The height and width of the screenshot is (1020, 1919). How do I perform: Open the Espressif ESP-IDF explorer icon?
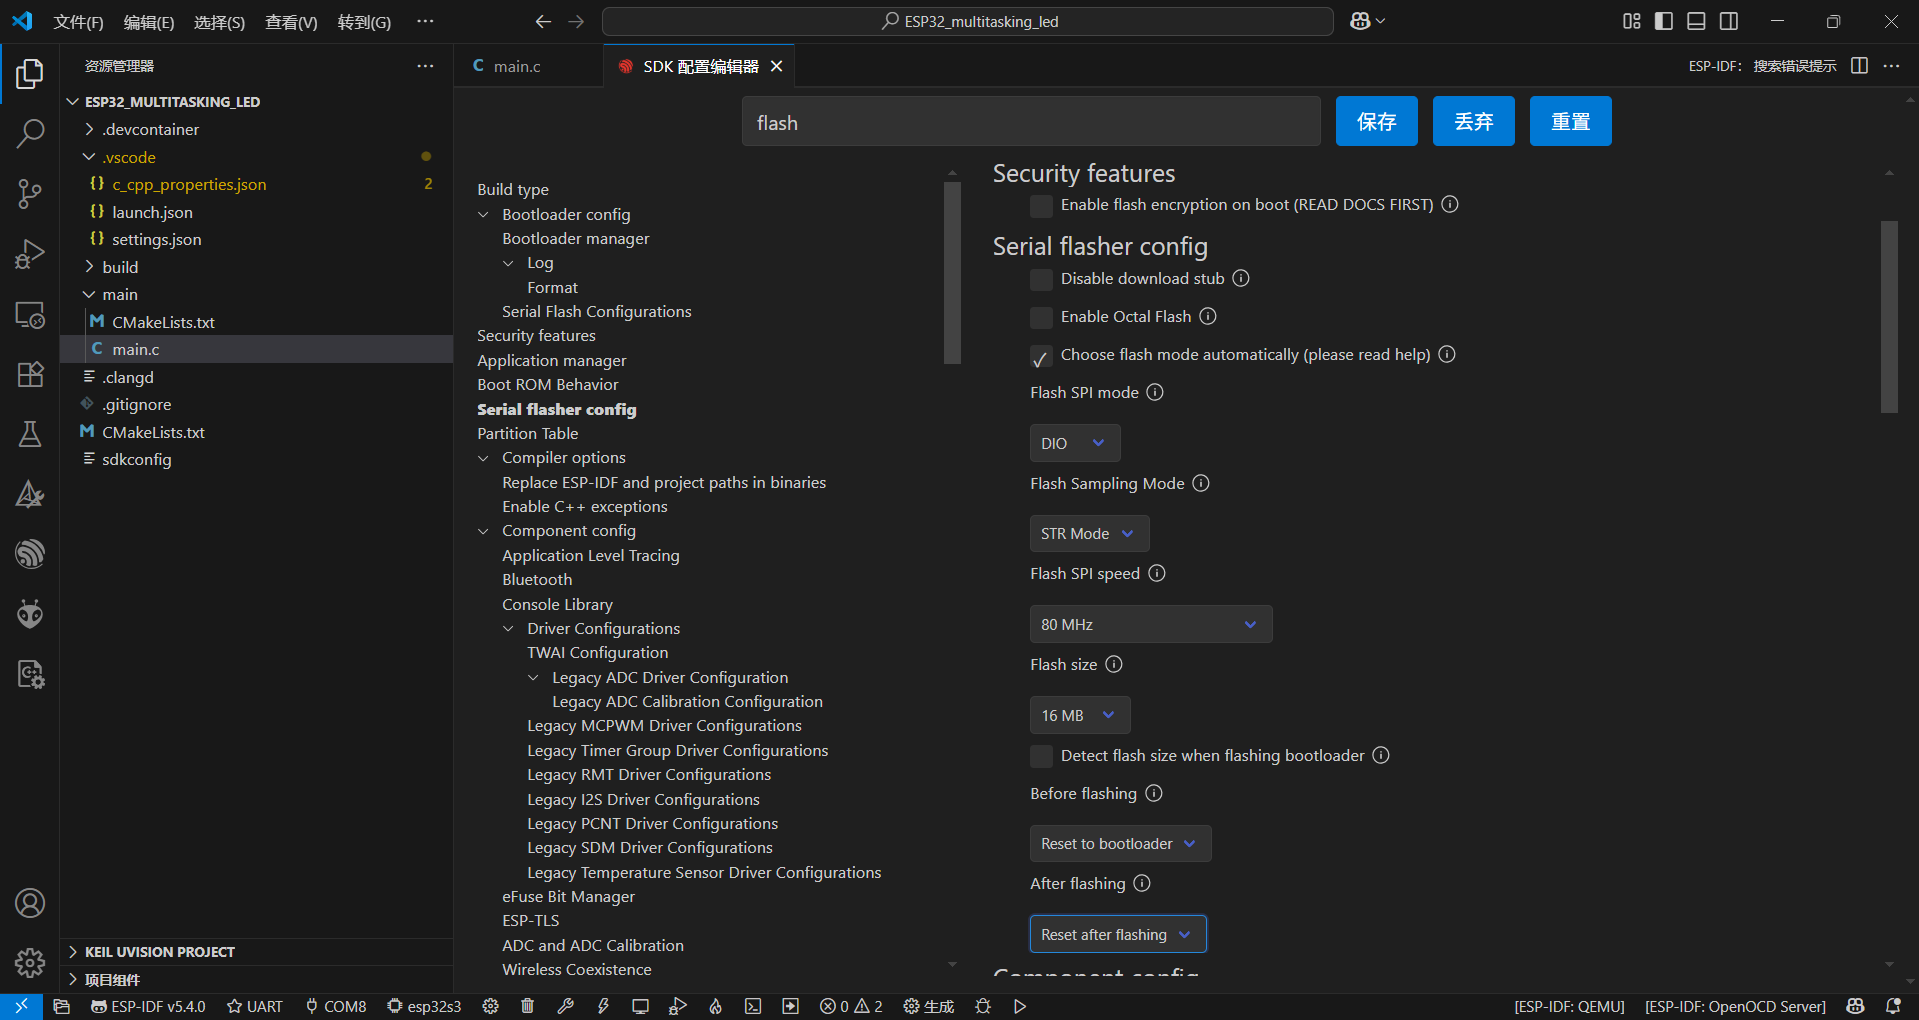pyautogui.click(x=30, y=553)
